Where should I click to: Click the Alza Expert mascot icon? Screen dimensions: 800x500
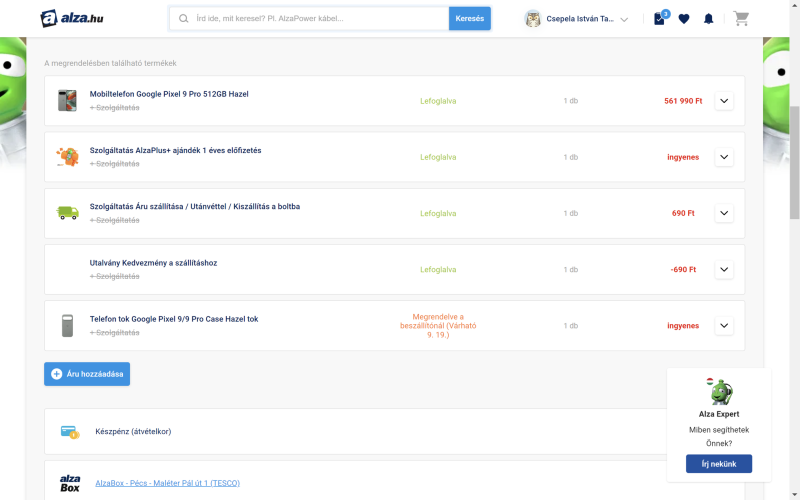click(719, 392)
